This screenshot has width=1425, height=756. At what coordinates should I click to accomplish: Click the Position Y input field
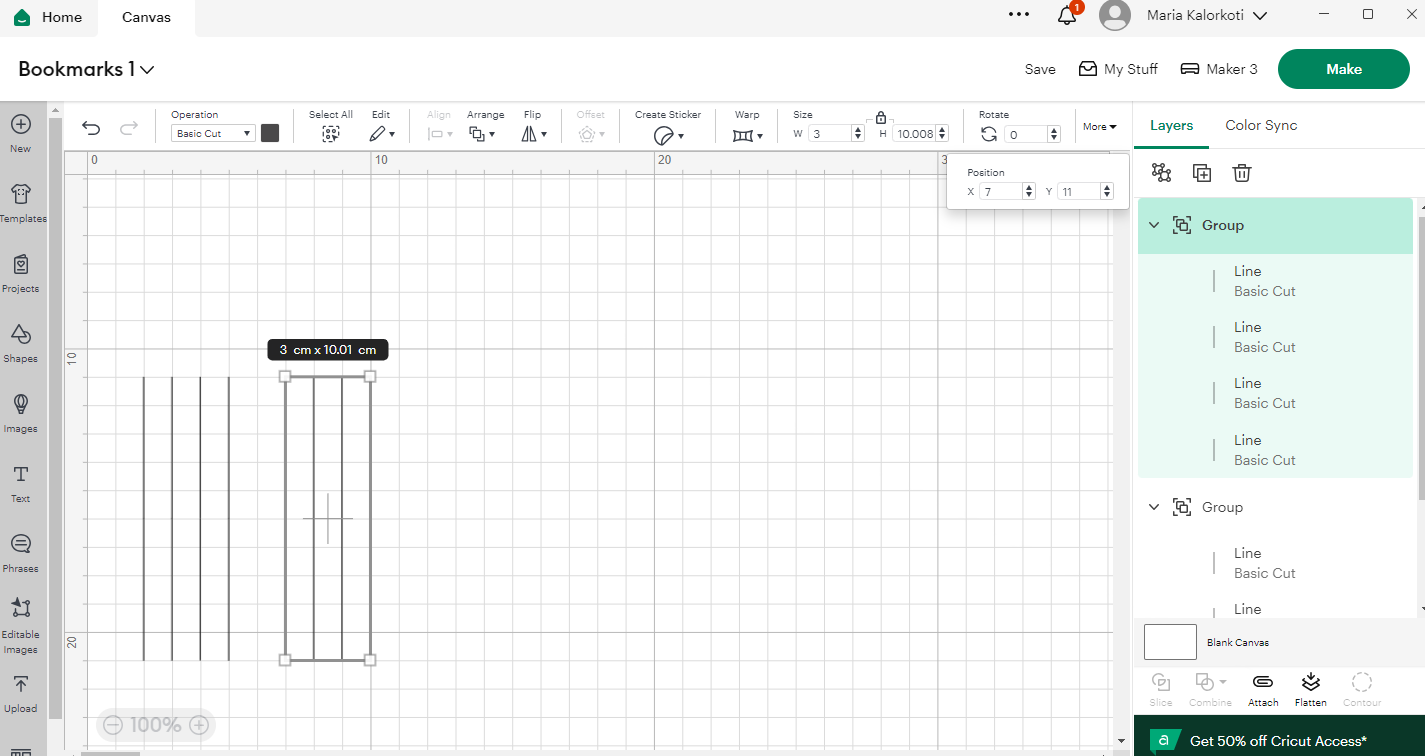1079,191
